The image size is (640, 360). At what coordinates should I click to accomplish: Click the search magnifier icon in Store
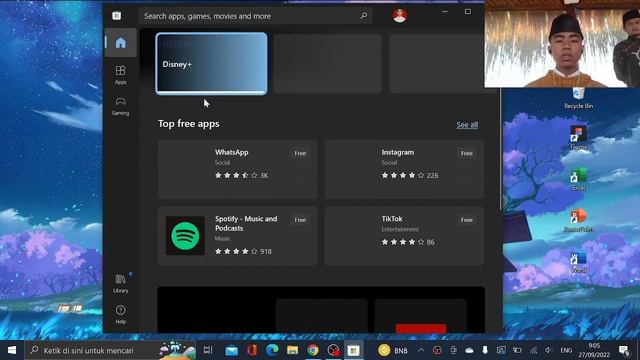[363, 16]
